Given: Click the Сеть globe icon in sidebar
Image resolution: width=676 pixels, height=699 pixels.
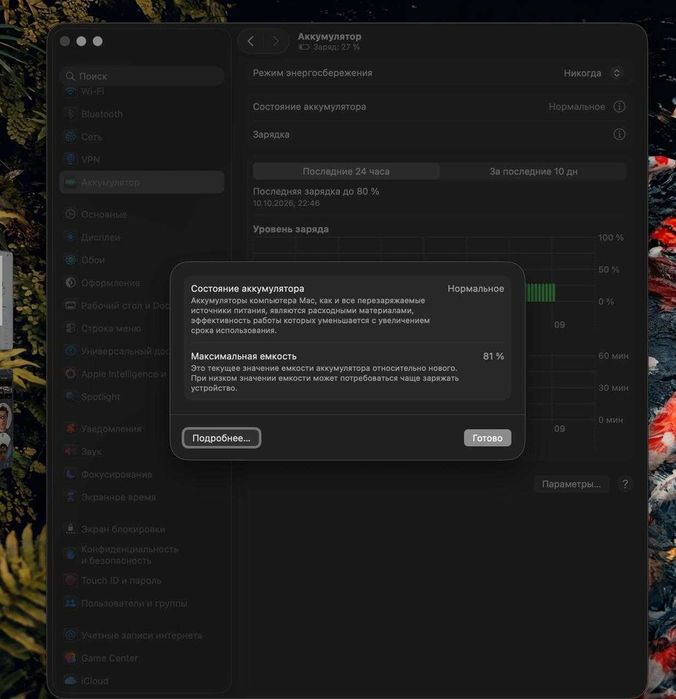Looking at the screenshot, I should pyautogui.click(x=70, y=136).
